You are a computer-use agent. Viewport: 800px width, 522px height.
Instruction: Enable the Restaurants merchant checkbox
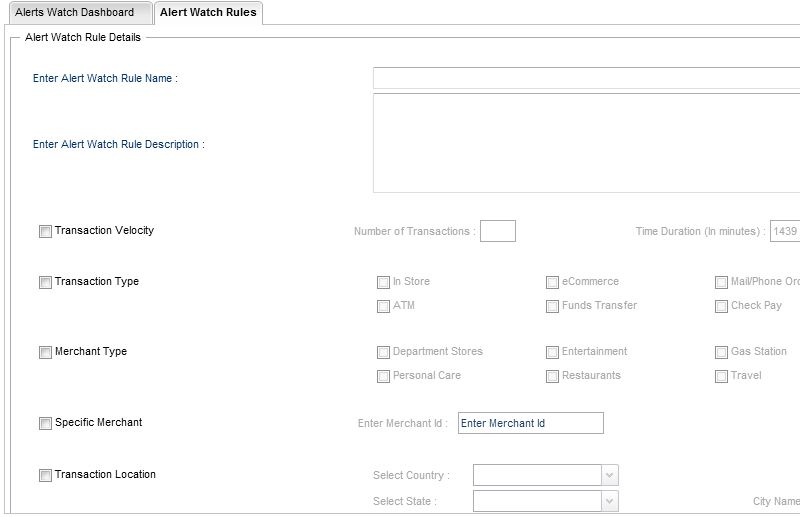coord(552,377)
